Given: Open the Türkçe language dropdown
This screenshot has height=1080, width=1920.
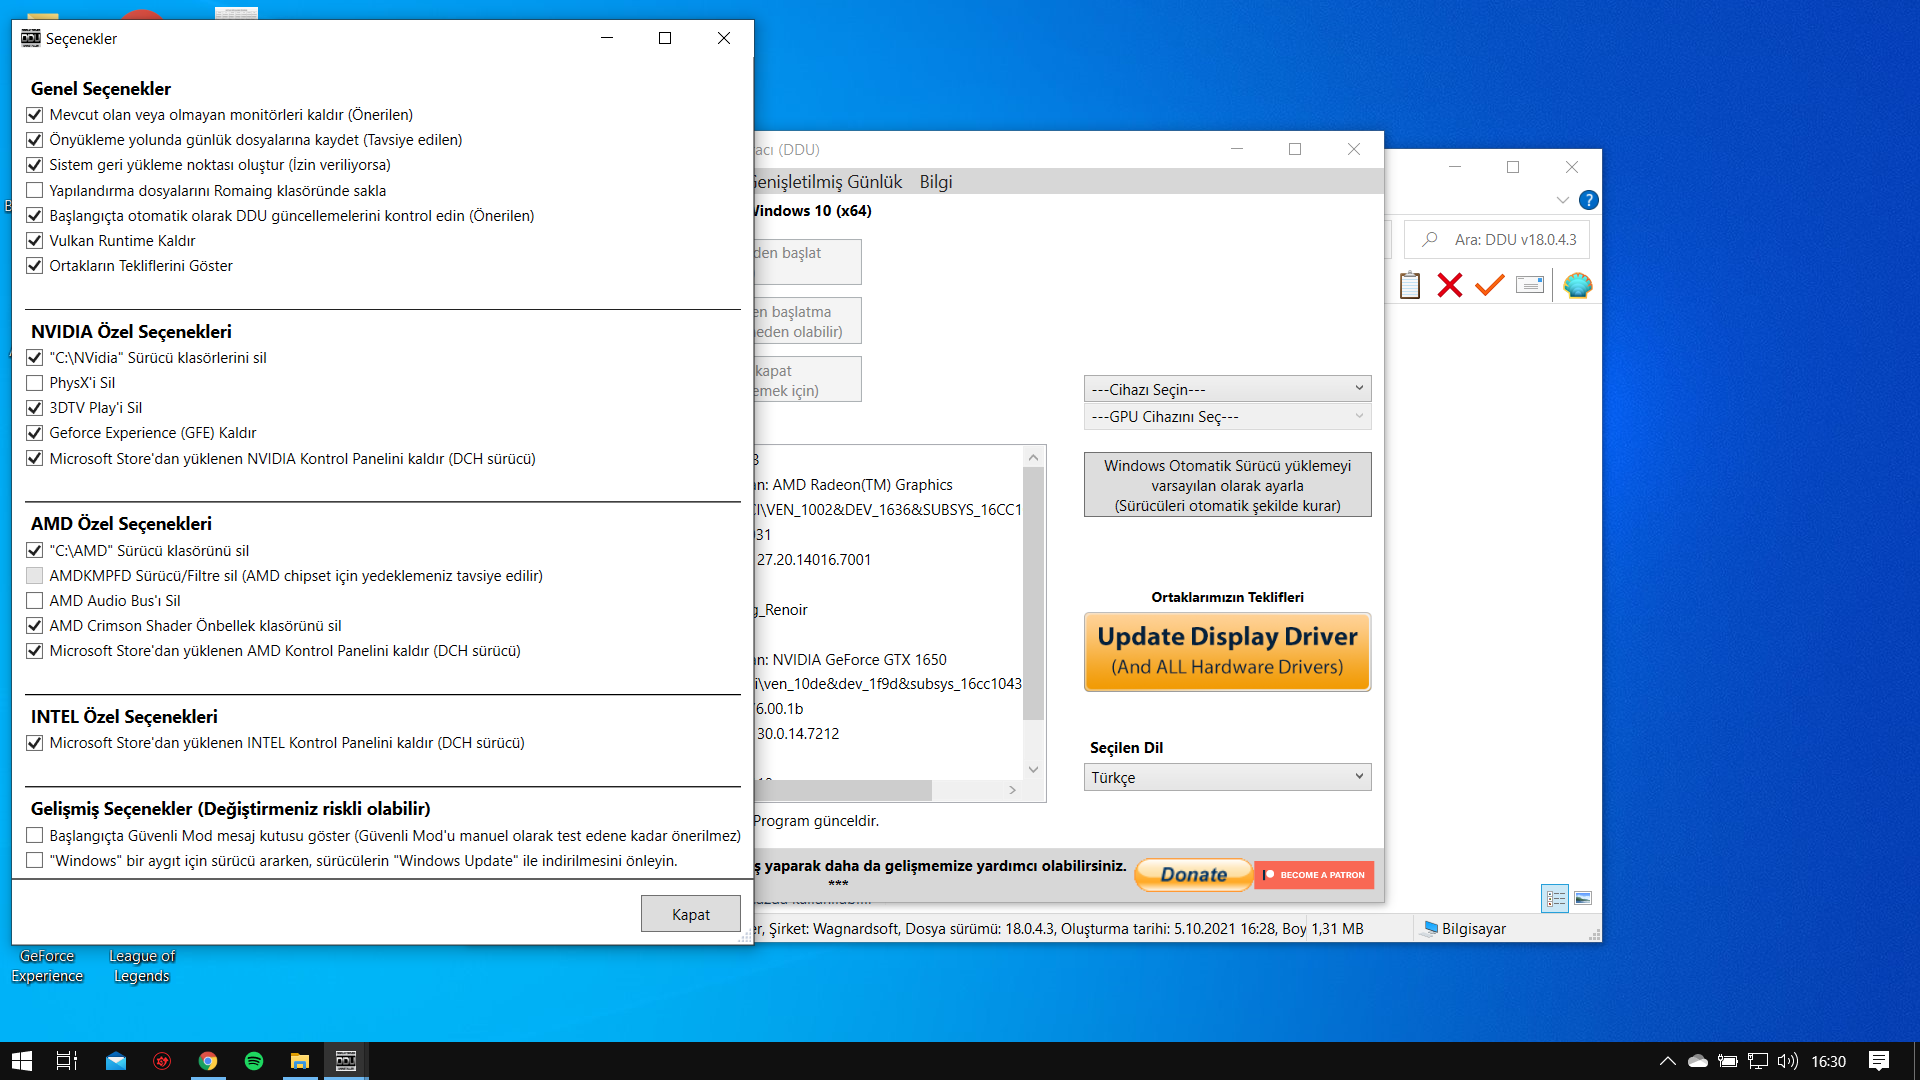Looking at the screenshot, I should pos(1227,777).
